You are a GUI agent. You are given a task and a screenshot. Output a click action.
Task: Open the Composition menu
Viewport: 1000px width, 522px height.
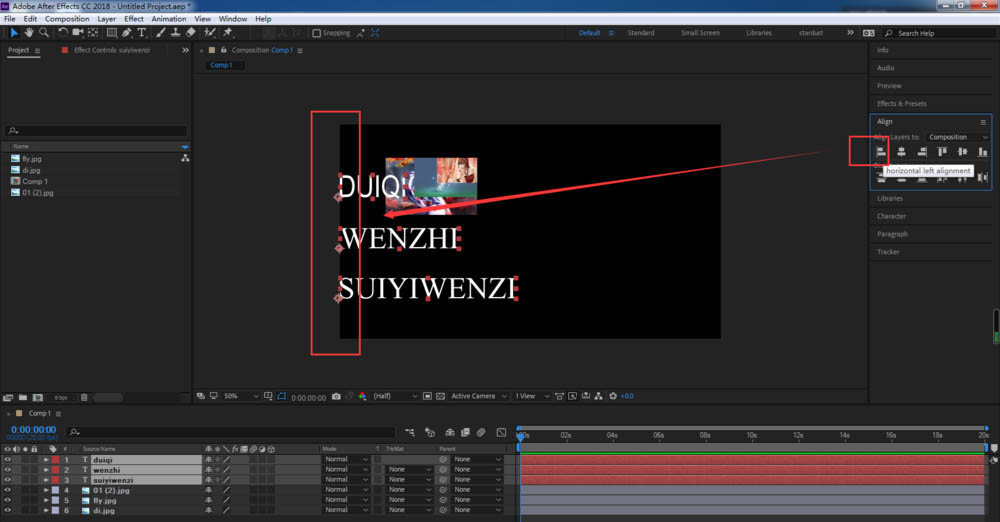click(x=67, y=19)
